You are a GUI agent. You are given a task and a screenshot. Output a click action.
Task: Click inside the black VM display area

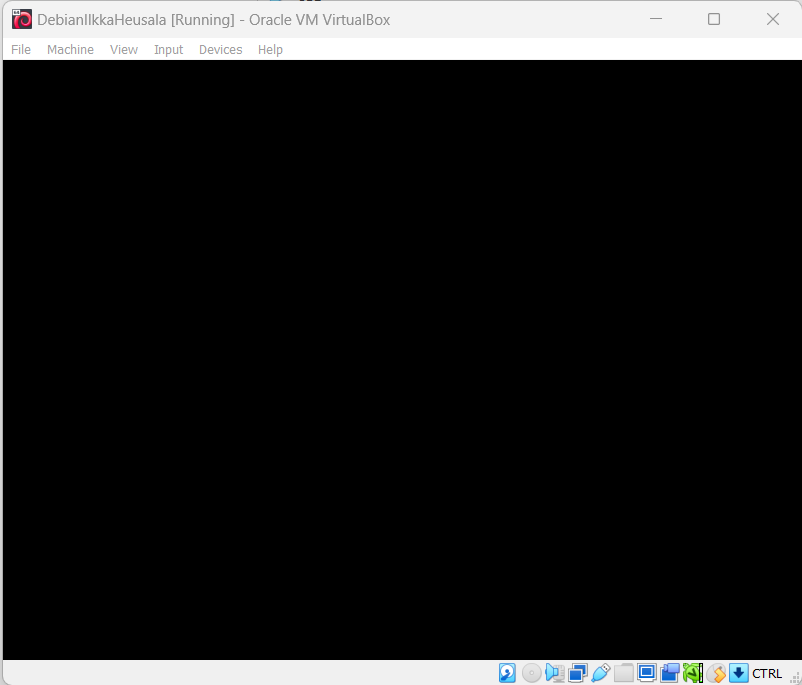[x=401, y=360]
